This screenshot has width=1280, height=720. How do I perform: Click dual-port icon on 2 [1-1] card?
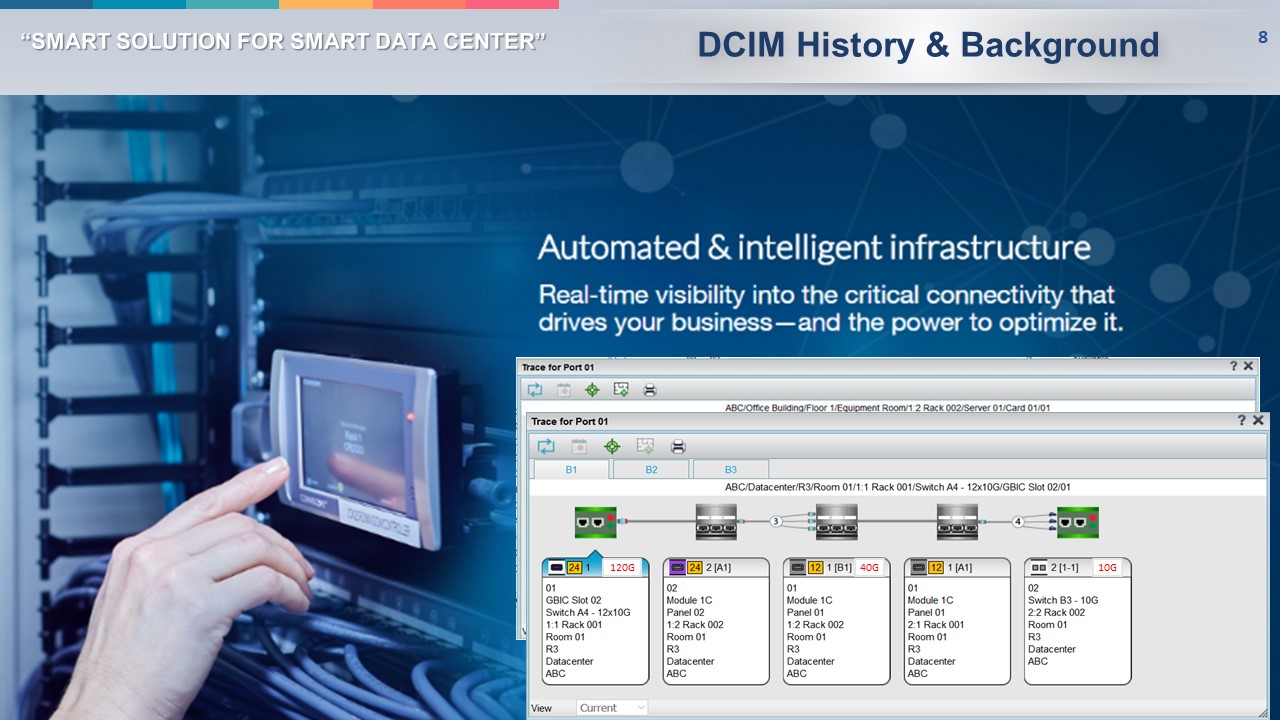[x=1038, y=568]
